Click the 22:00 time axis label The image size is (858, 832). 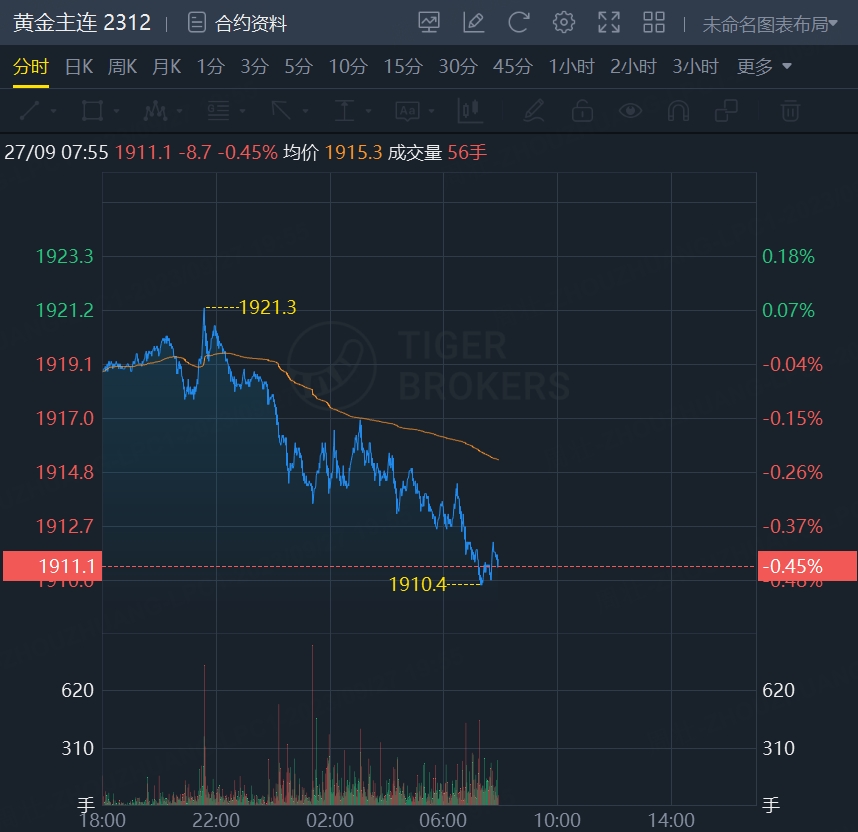216,821
